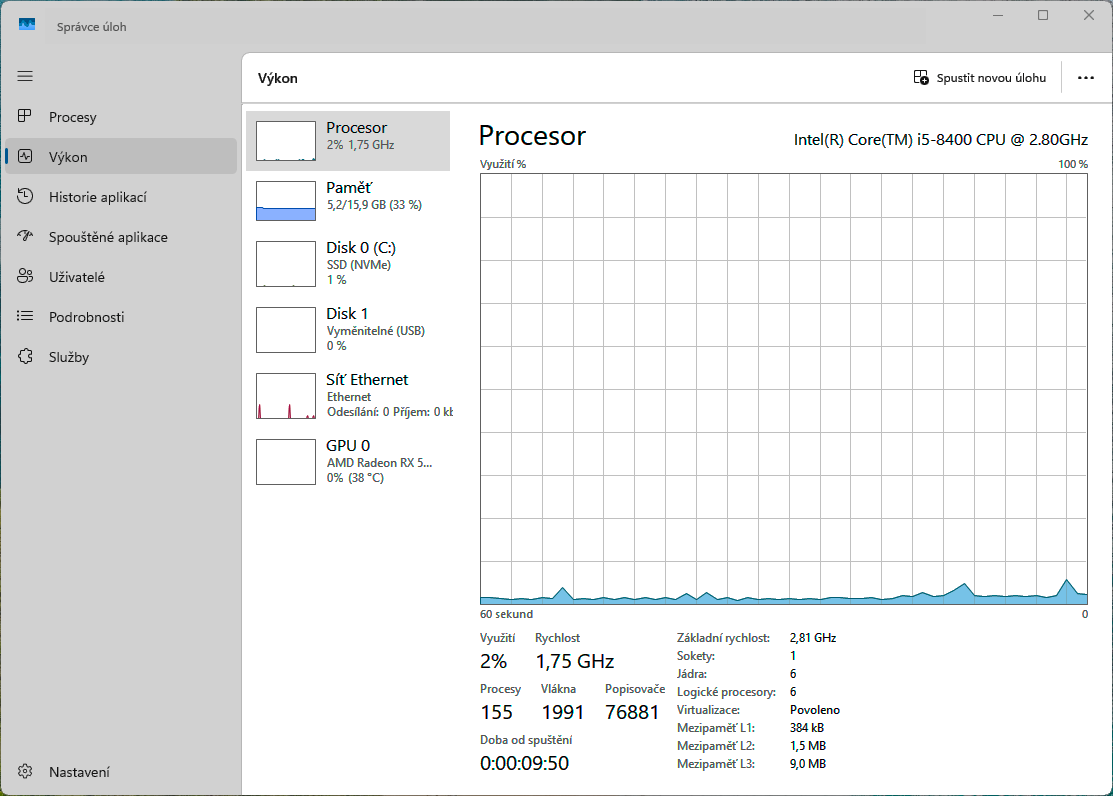Select Disk 0 (C:) performance item
Image resolution: width=1113 pixels, height=796 pixels.
click(348, 262)
